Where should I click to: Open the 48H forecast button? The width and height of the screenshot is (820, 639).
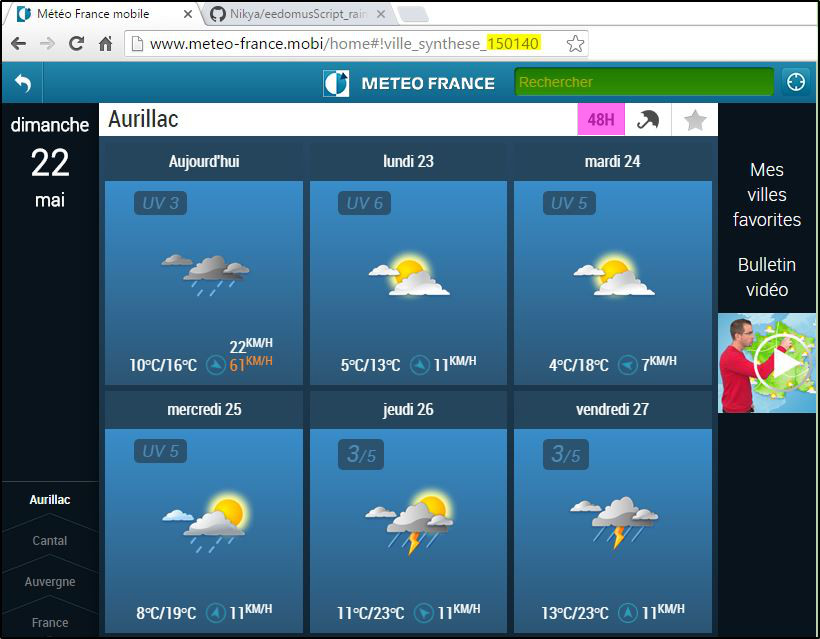tap(601, 120)
